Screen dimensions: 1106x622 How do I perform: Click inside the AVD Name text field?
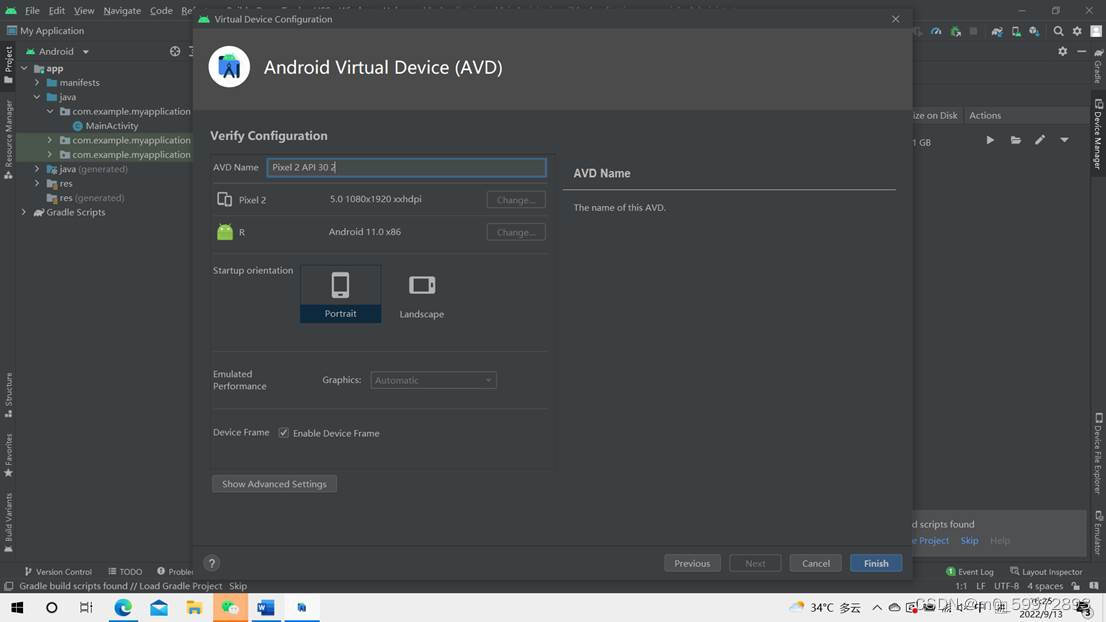coord(406,167)
